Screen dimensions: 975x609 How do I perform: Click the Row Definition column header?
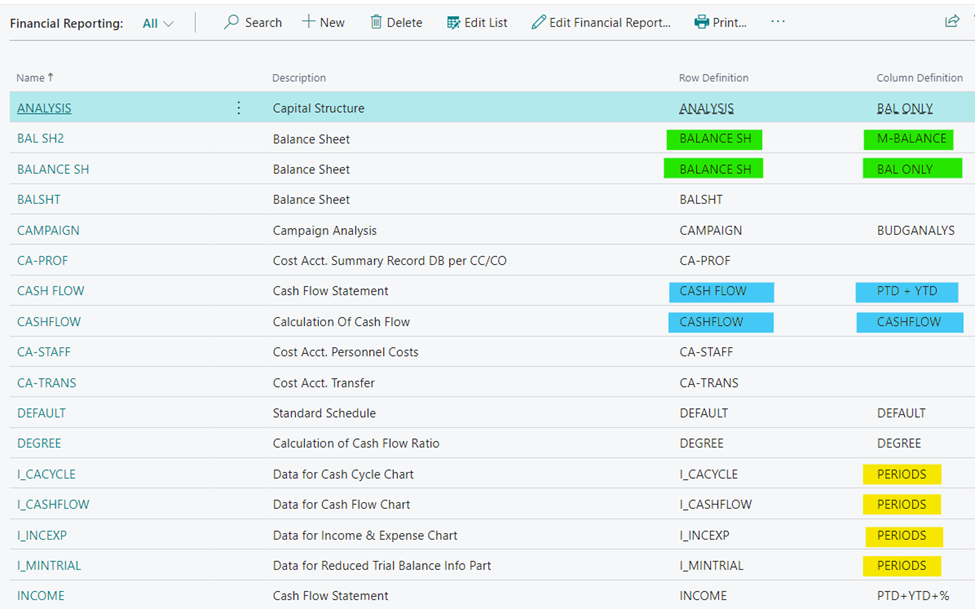click(x=714, y=78)
